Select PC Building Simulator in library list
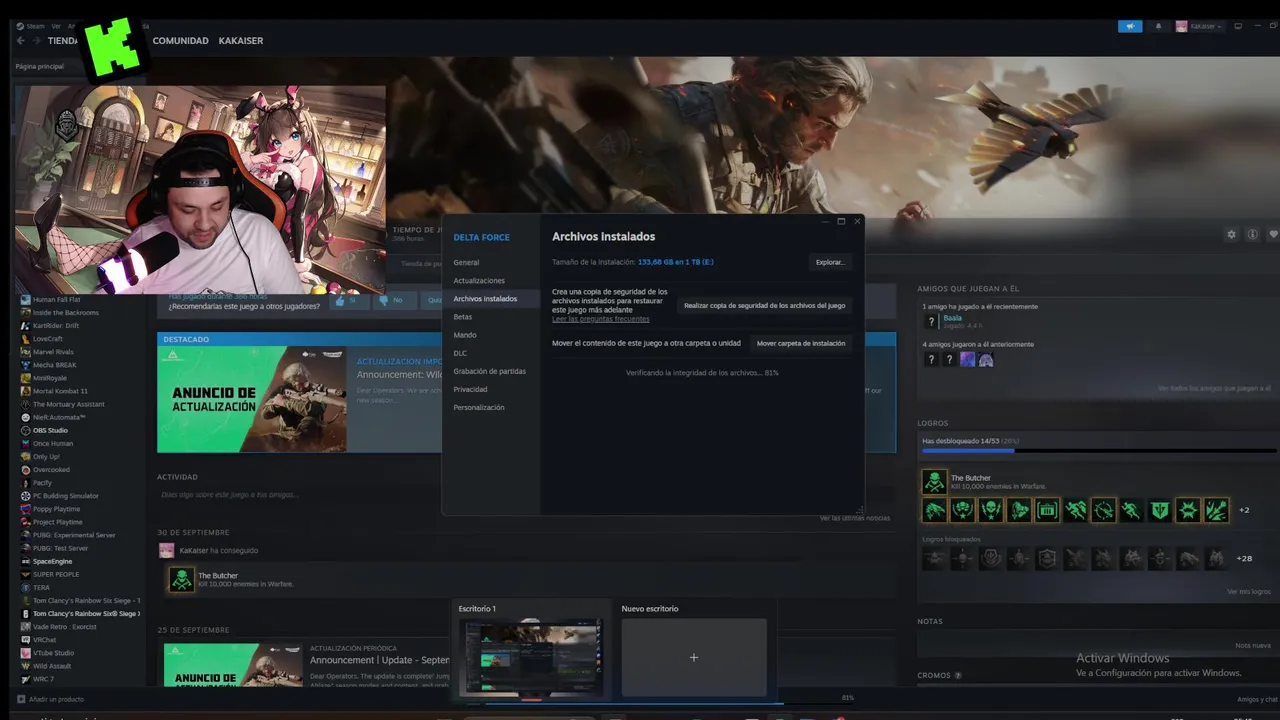The width and height of the screenshot is (1280, 720). 65,496
